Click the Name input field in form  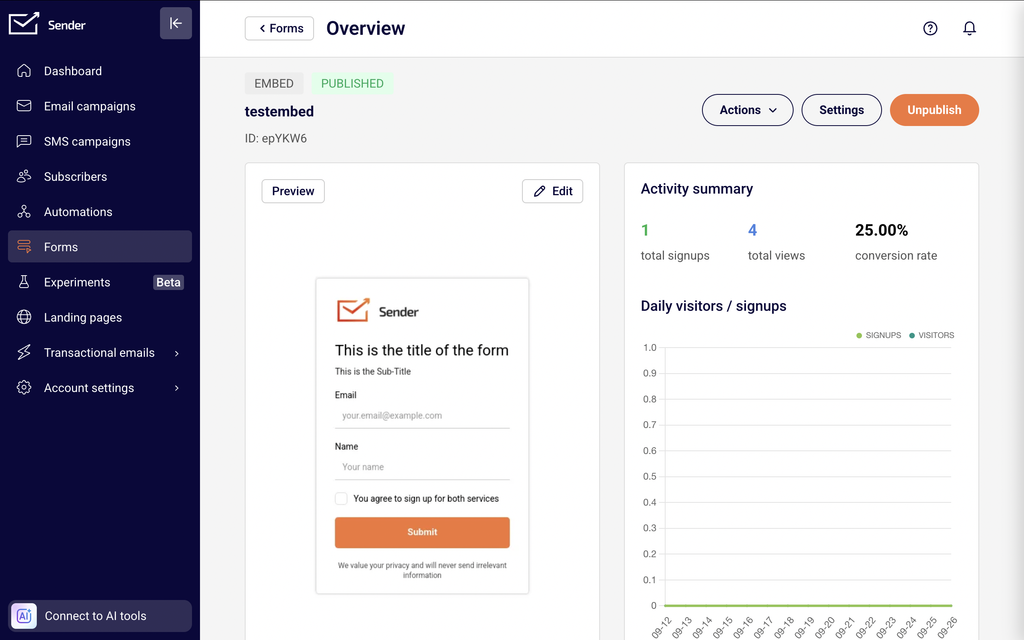pos(422,467)
